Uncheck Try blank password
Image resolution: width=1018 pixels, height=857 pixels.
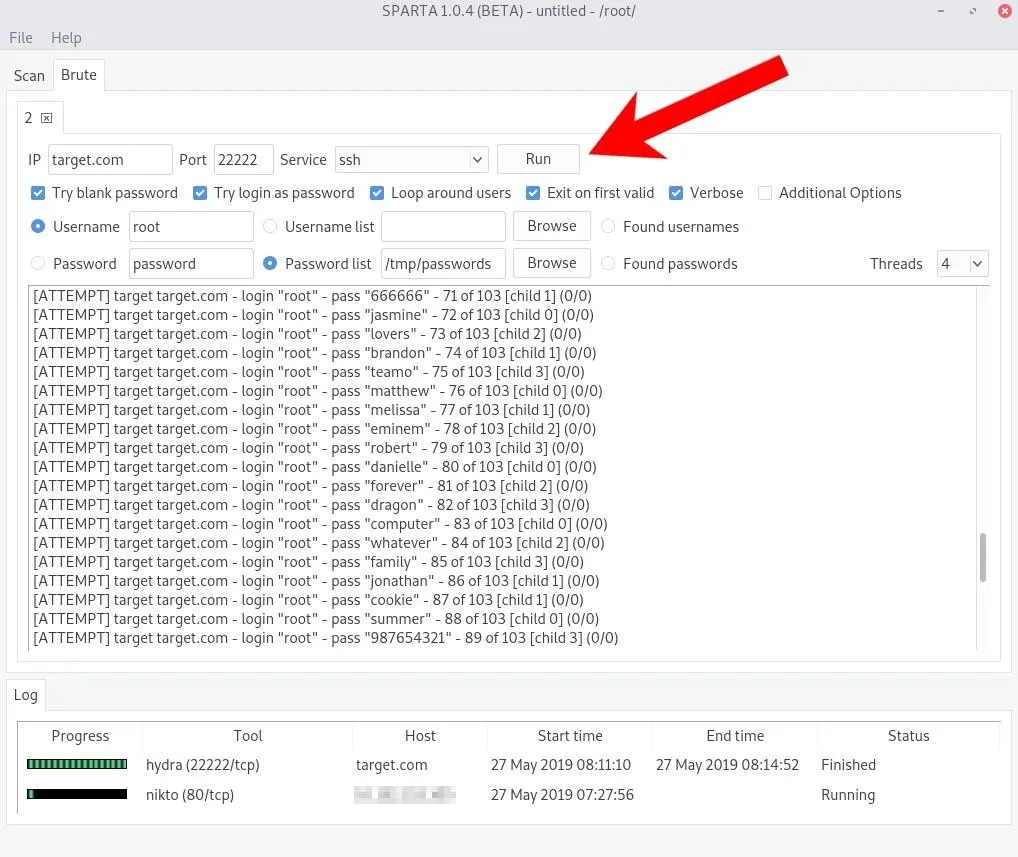[38, 193]
